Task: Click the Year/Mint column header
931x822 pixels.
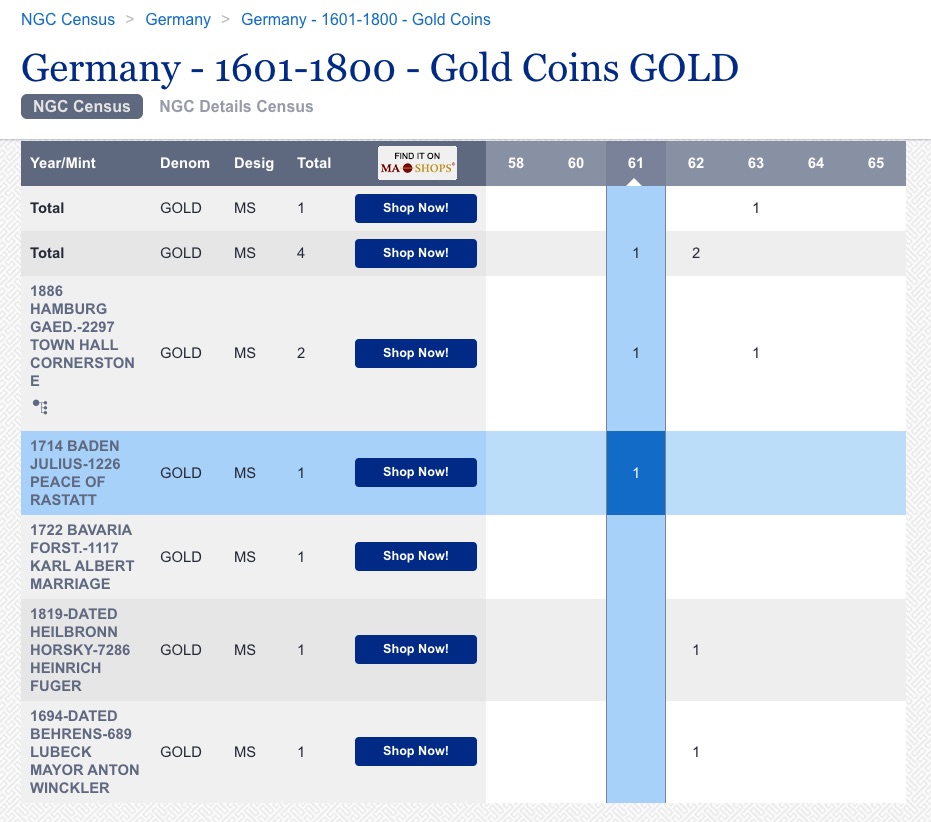Action: click(x=62, y=163)
